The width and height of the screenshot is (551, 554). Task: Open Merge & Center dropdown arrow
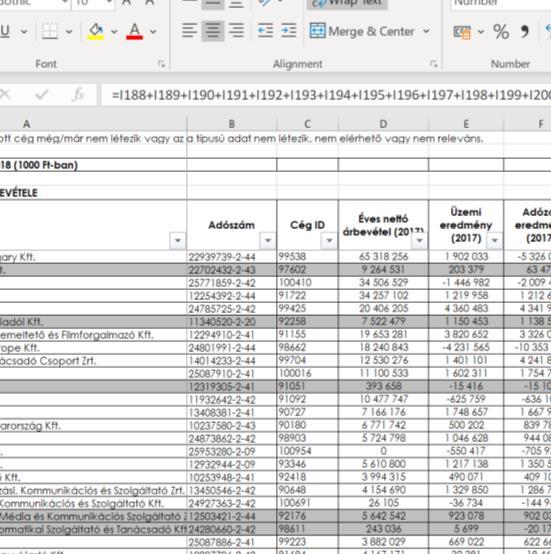426,31
